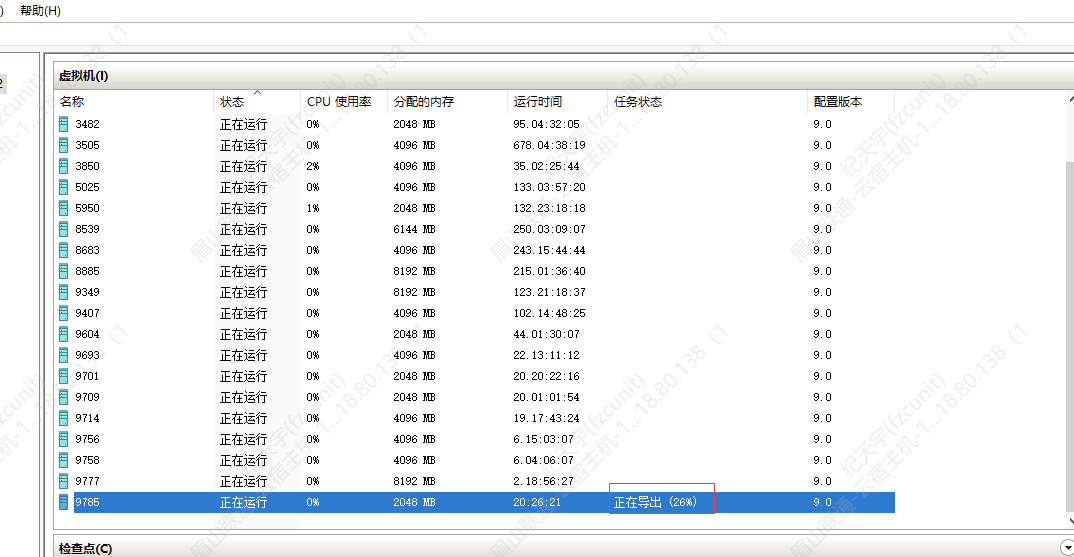Sort by 运行时间 column header
The image size is (1074, 557).
[x=538, y=102]
